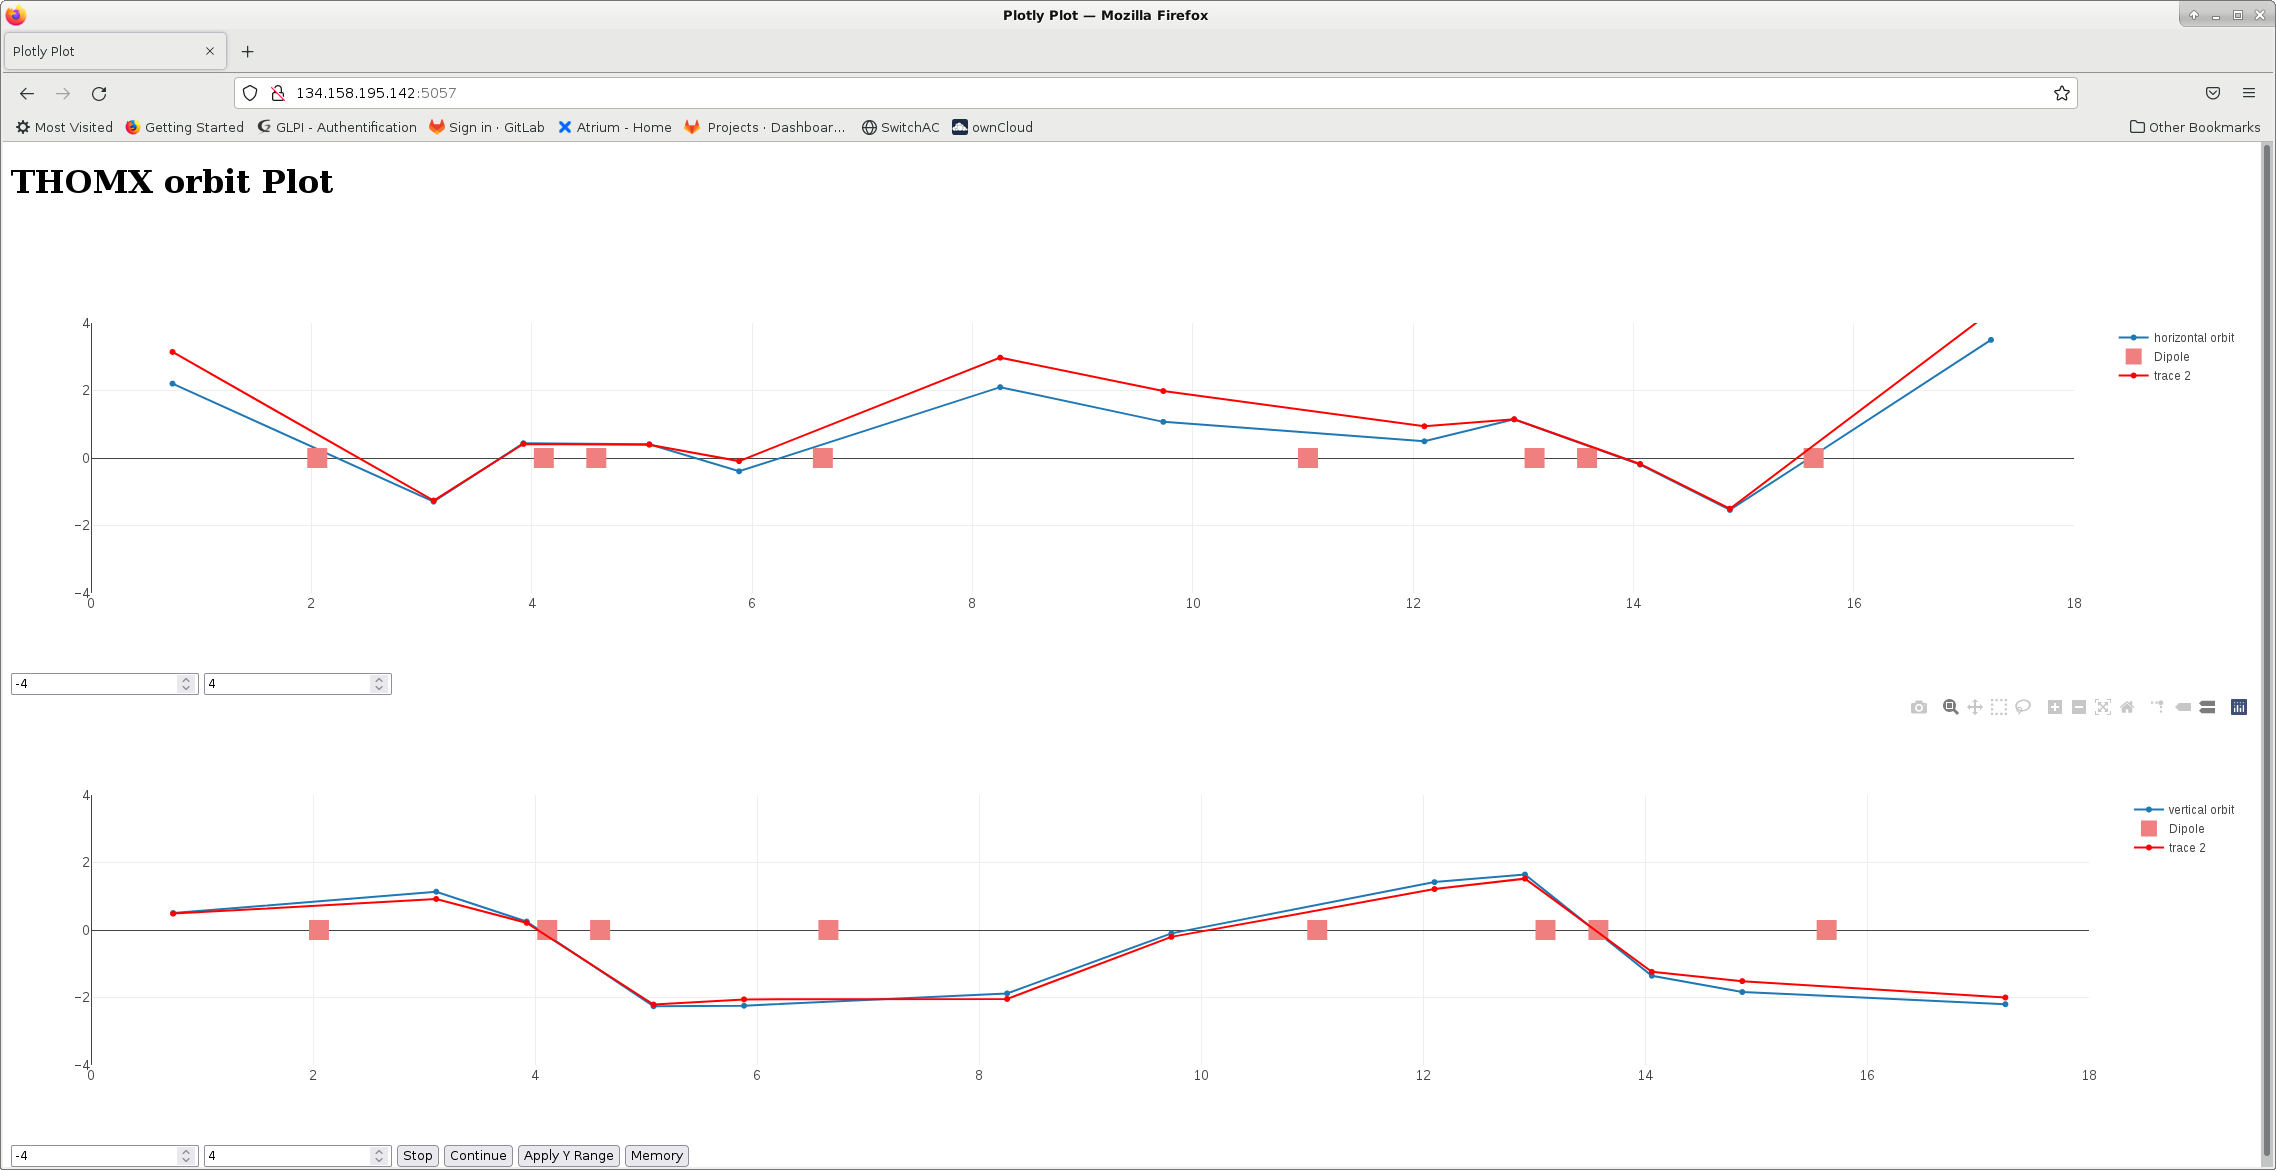Click stepper arrows of top -4 field

pyautogui.click(x=186, y=684)
